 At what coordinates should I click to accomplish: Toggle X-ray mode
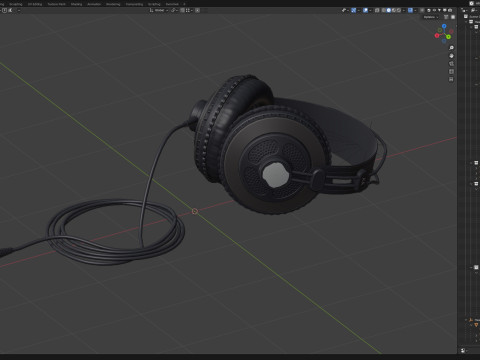click(377, 10)
